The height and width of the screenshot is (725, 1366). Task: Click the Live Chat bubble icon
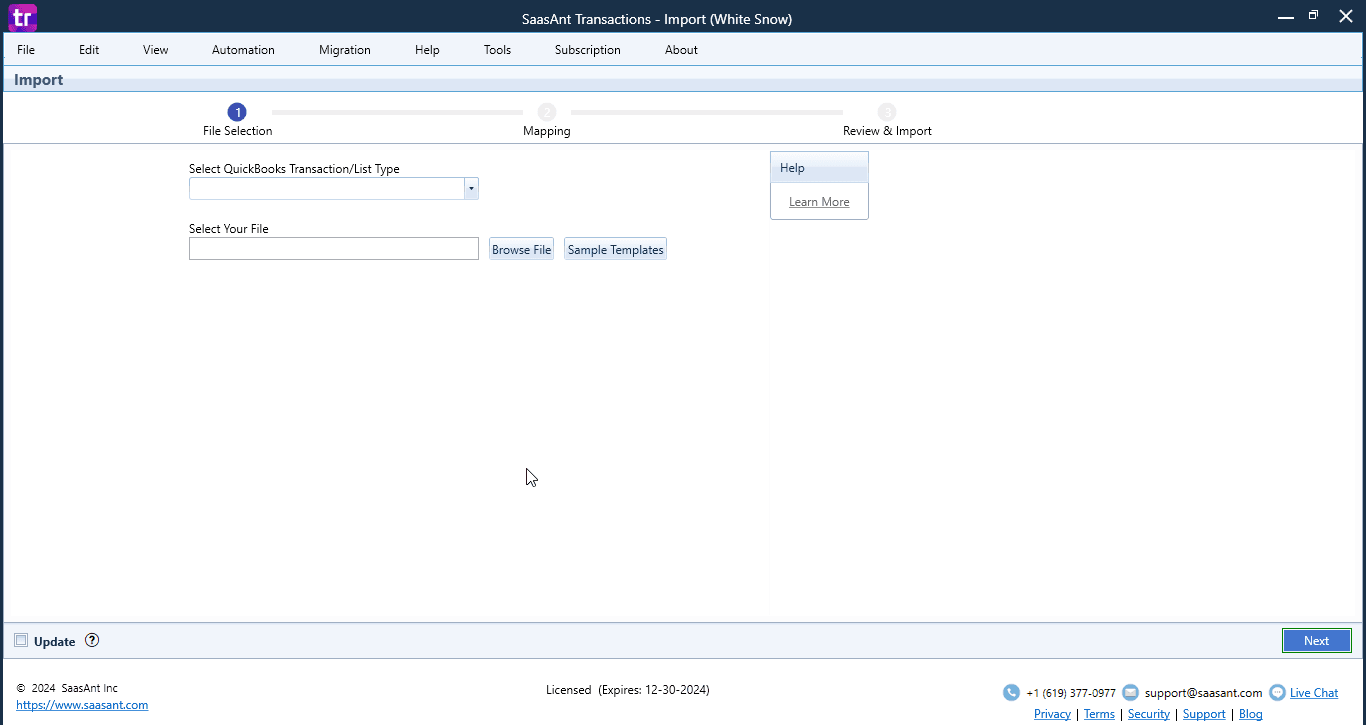tap(1277, 692)
